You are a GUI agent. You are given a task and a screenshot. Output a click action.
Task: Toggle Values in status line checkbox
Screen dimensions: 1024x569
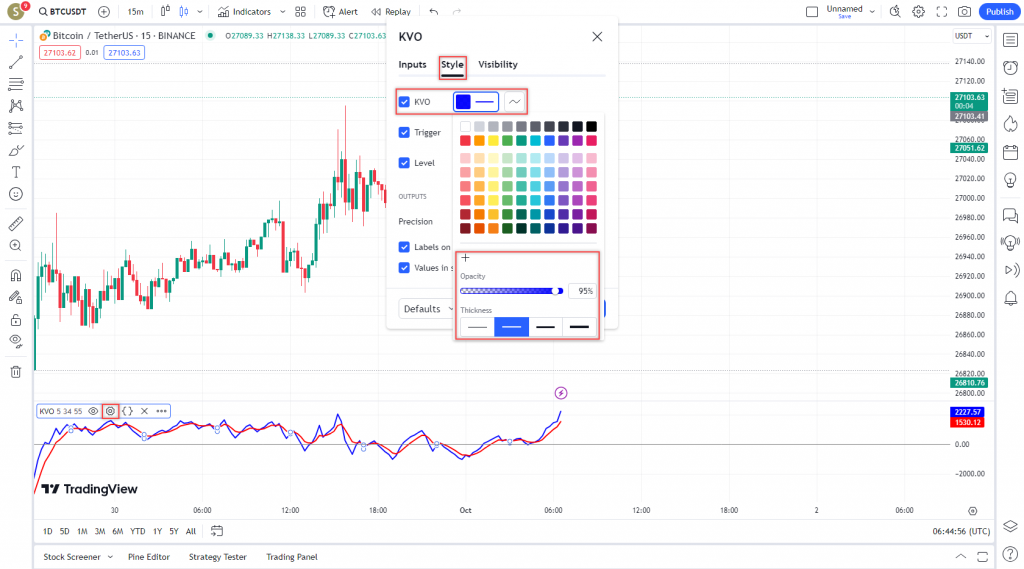404,268
